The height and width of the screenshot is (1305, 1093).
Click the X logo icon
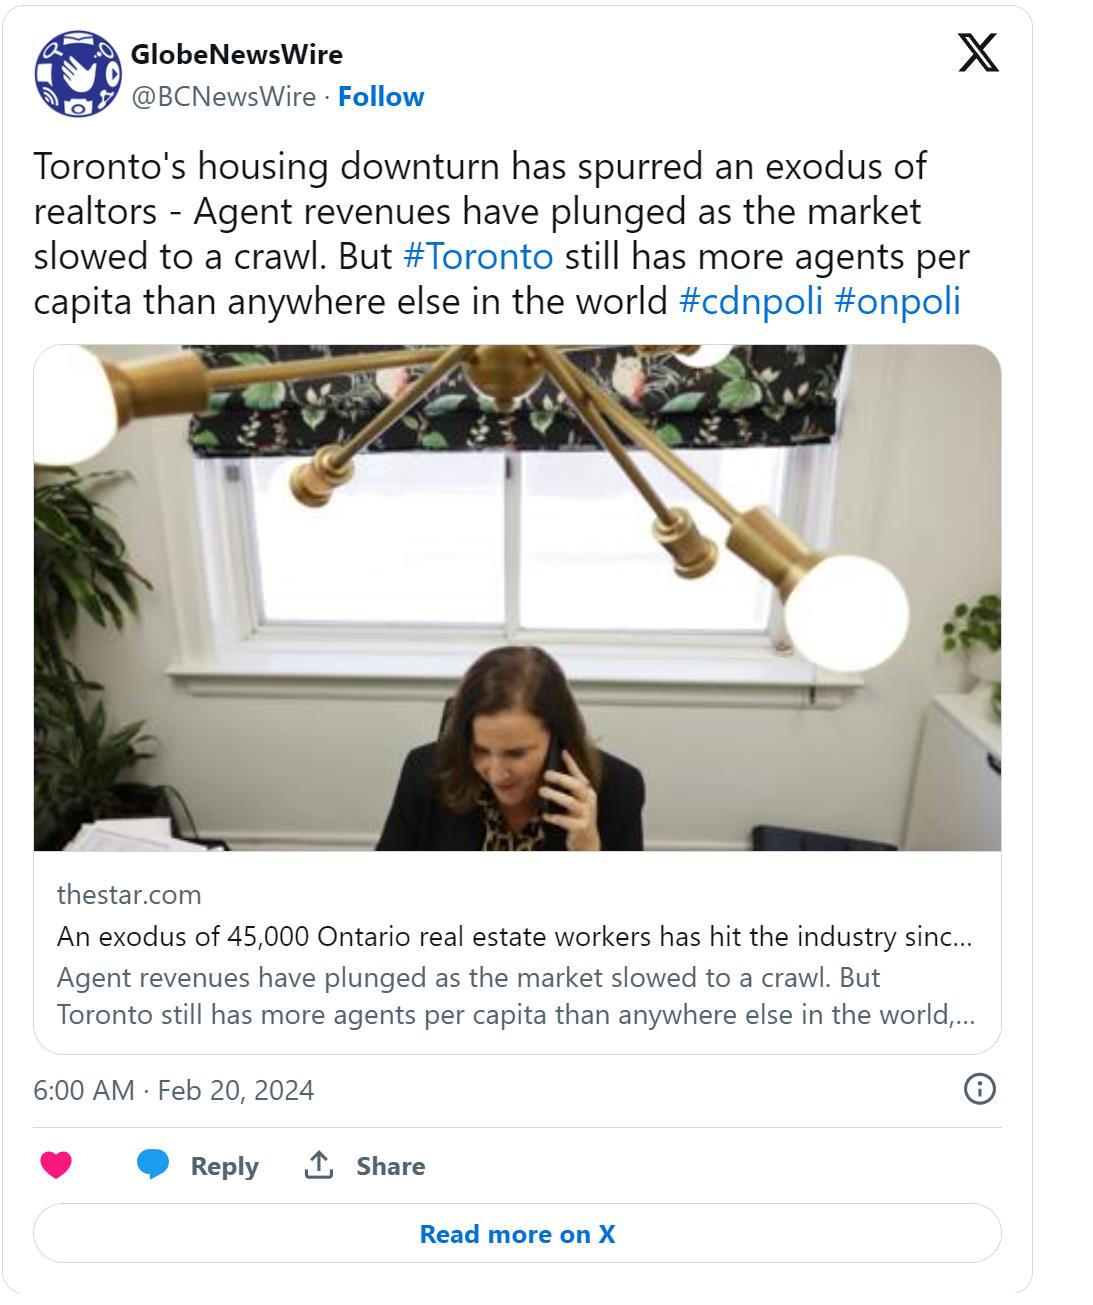(x=978, y=54)
